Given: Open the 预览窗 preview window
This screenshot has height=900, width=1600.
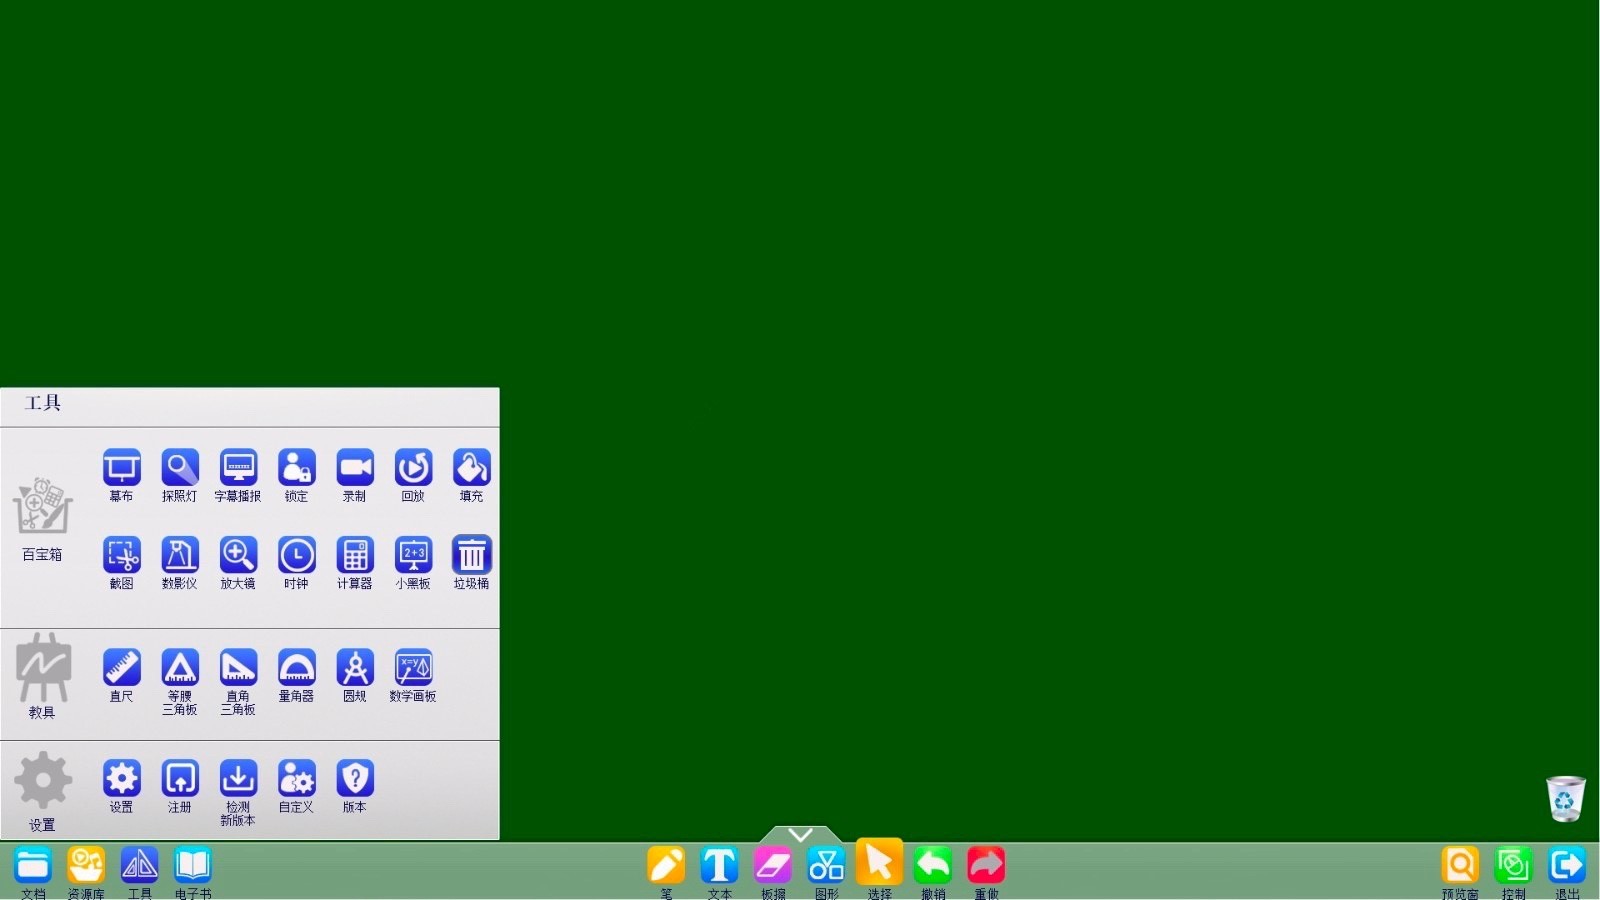Looking at the screenshot, I should [x=1460, y=866].
